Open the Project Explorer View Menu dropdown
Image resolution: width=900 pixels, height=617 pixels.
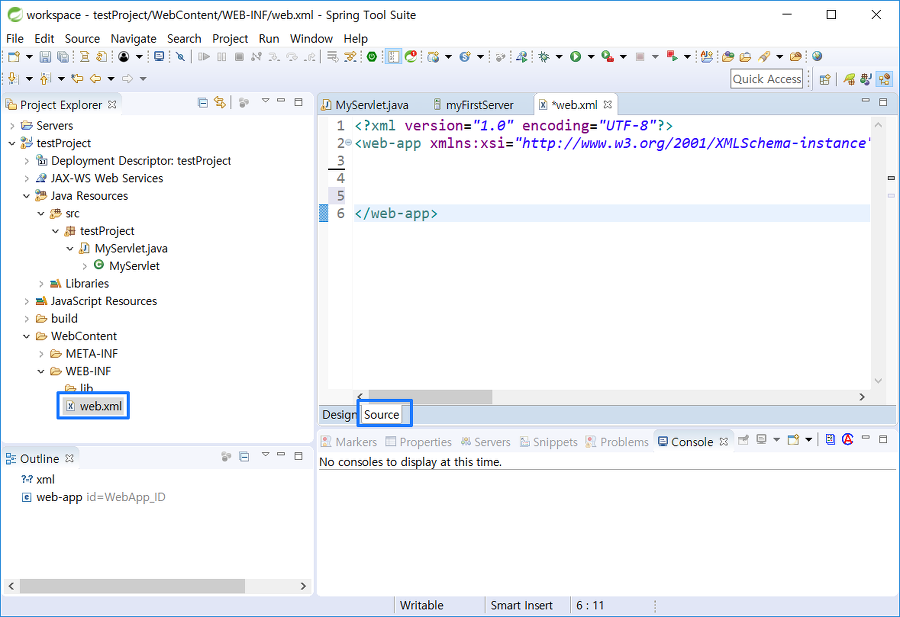coord(265,102)
